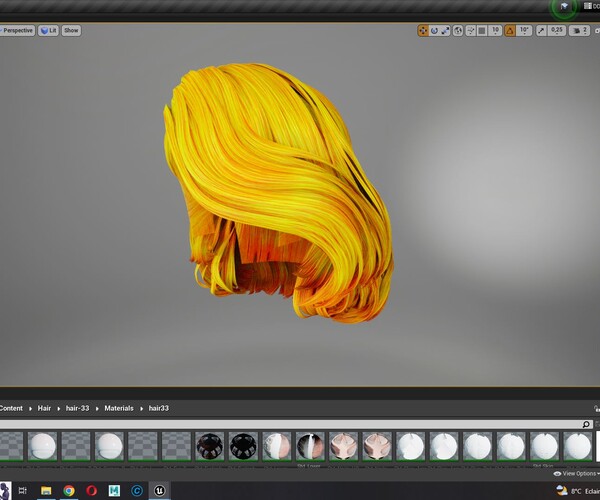Open the Lit view mode menu
The height and width of the screenshot is (500, 600).
48,31
